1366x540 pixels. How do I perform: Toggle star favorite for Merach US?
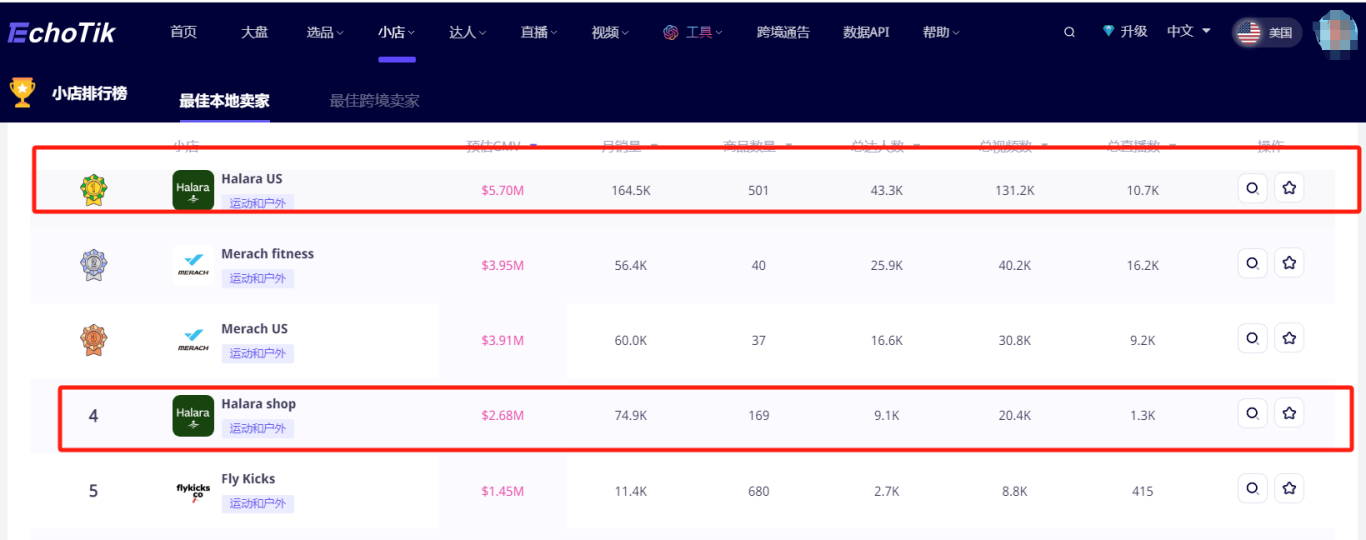[x=1289, y=338]
